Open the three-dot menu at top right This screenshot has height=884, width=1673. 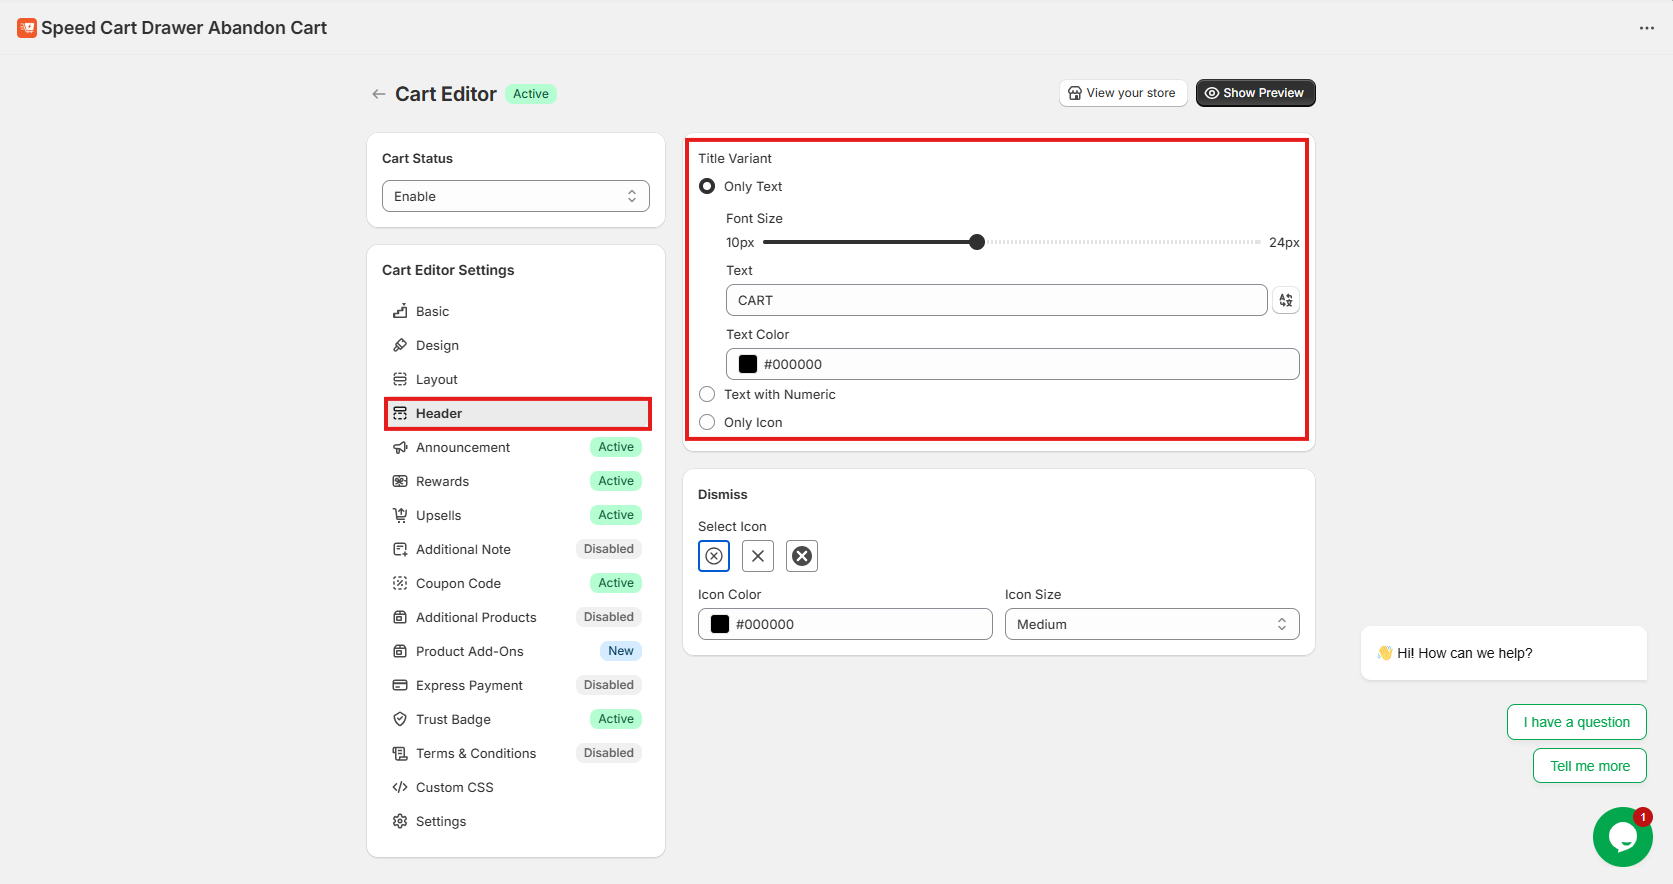point(1646,28)
